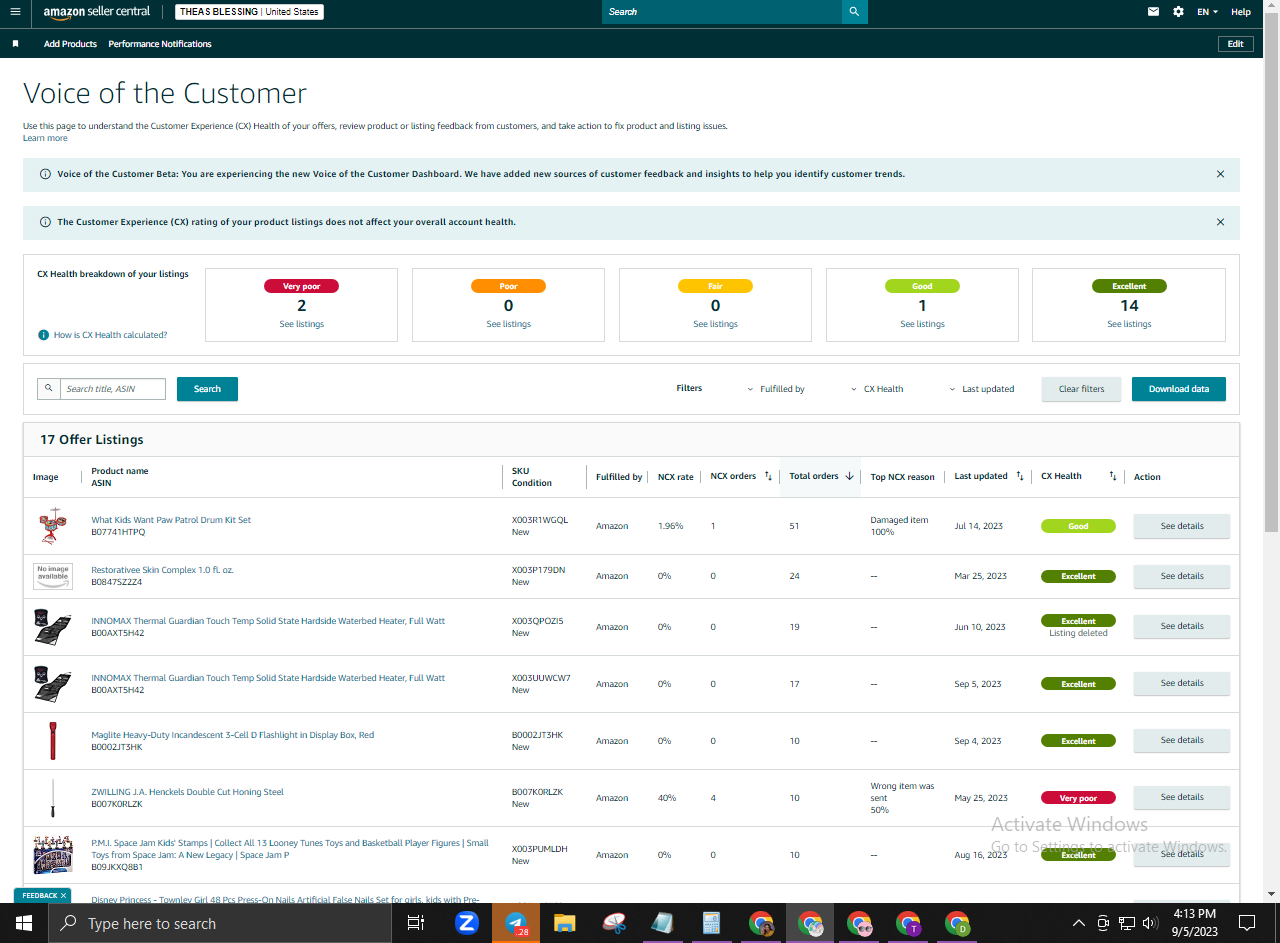The height and width of the screenshot is (943, 1280).
Task: Open the mail messages icon
Action: click(1153, 12)
